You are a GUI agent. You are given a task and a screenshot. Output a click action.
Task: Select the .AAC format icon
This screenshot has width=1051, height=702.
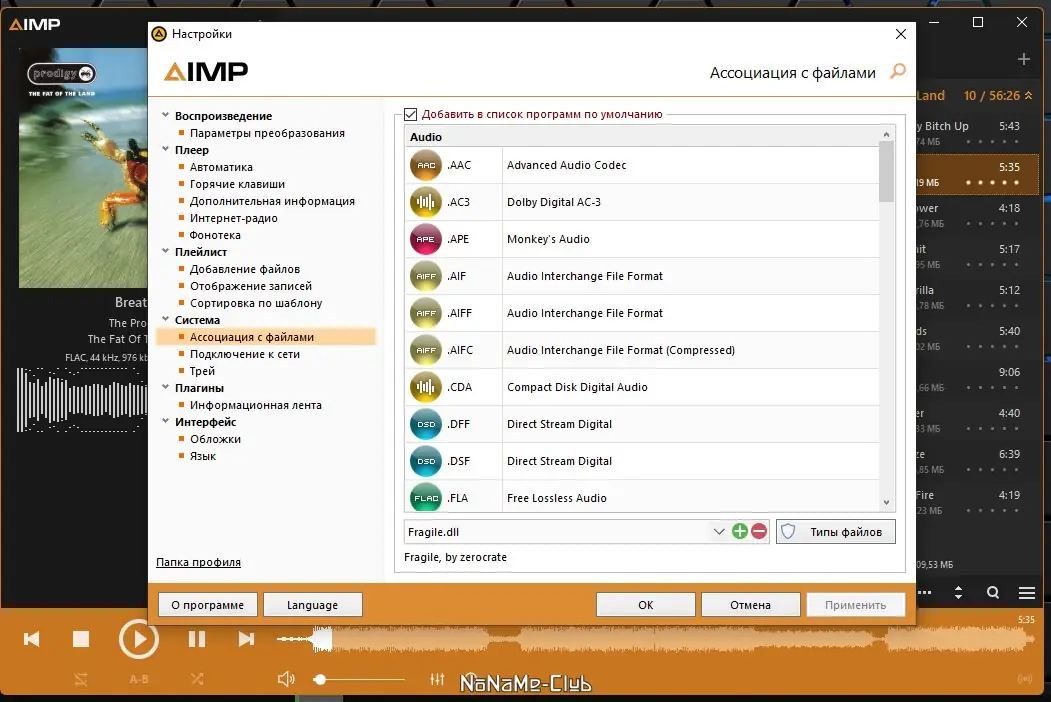(426, 165)
